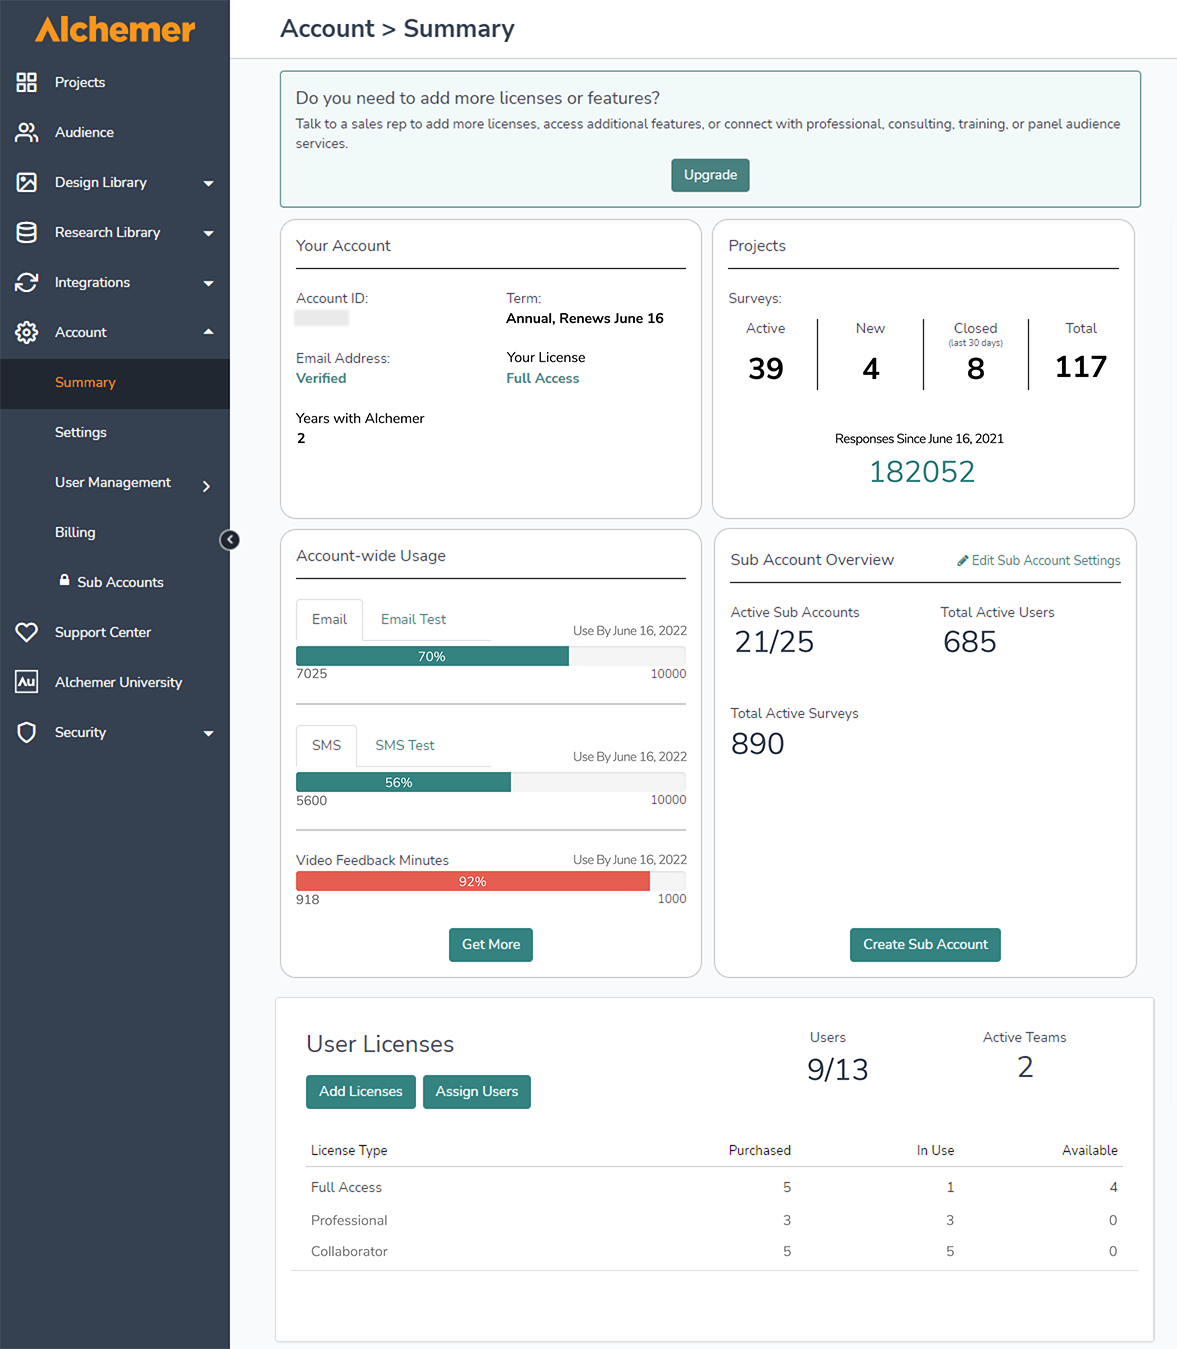1177x1349 pixels.
Task: Switch to the Email Test tab
Action: click(x=413, y=620)
